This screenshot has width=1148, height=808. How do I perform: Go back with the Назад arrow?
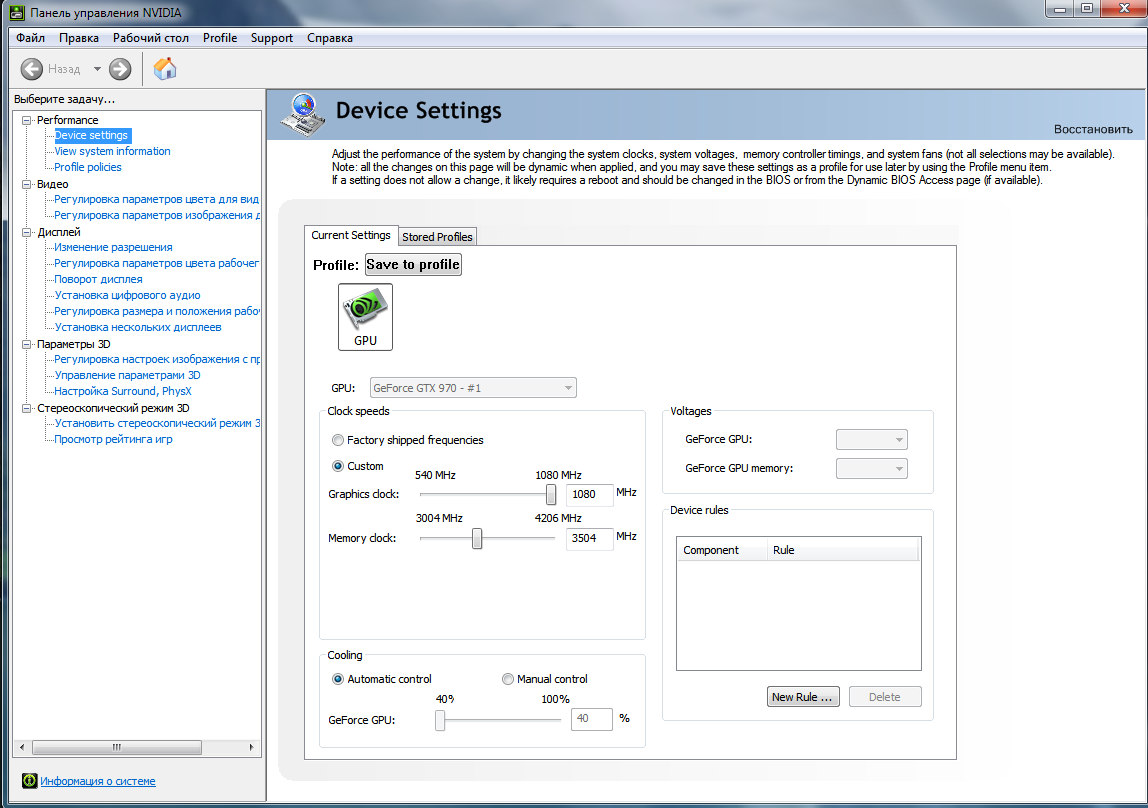click(x=31, y=70)
